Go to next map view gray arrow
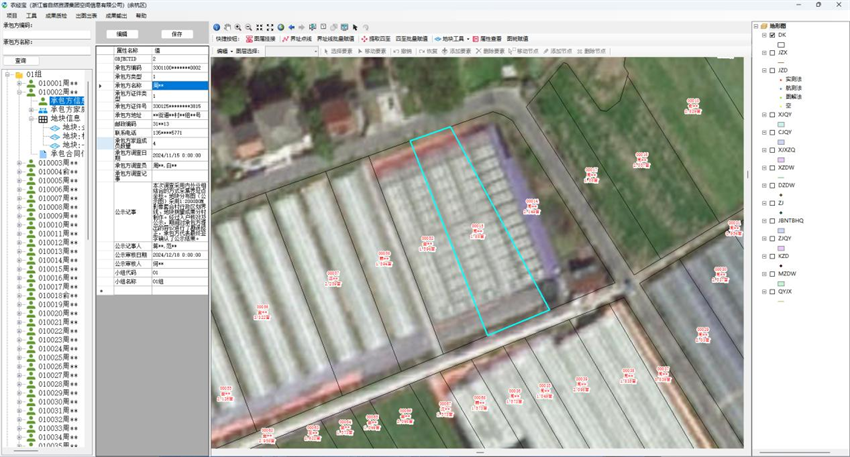Image resolution: width=850 pixels, height=457 pixels. click(301, 27)
